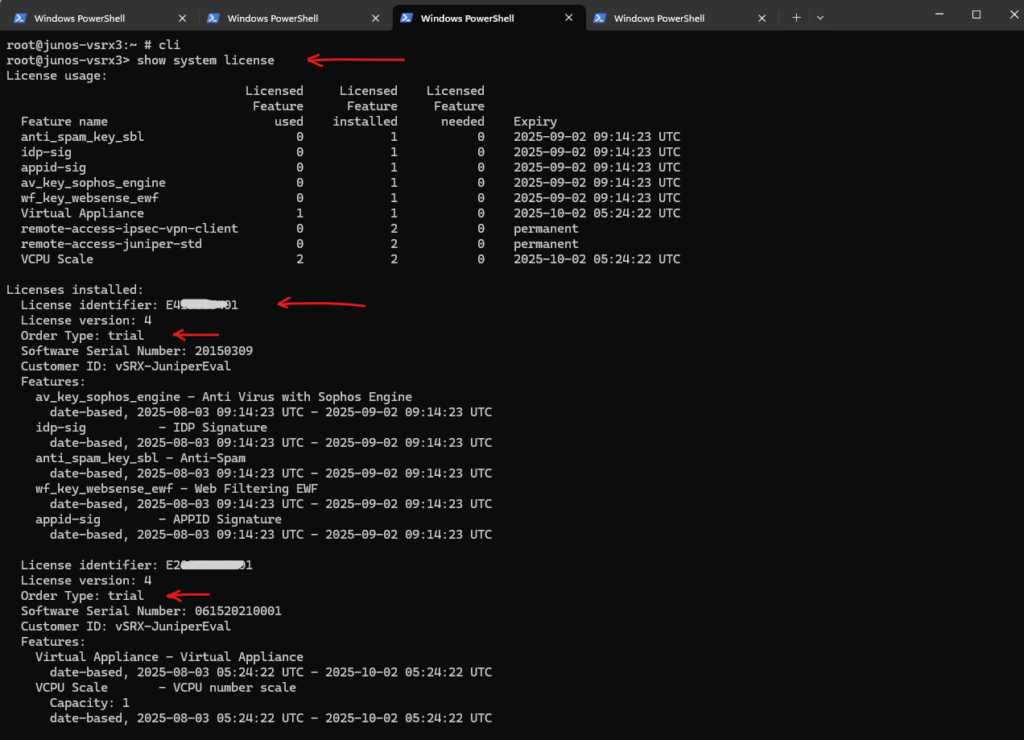Minimize the terminal window
Screen dimensions: 1024x740
939,14
